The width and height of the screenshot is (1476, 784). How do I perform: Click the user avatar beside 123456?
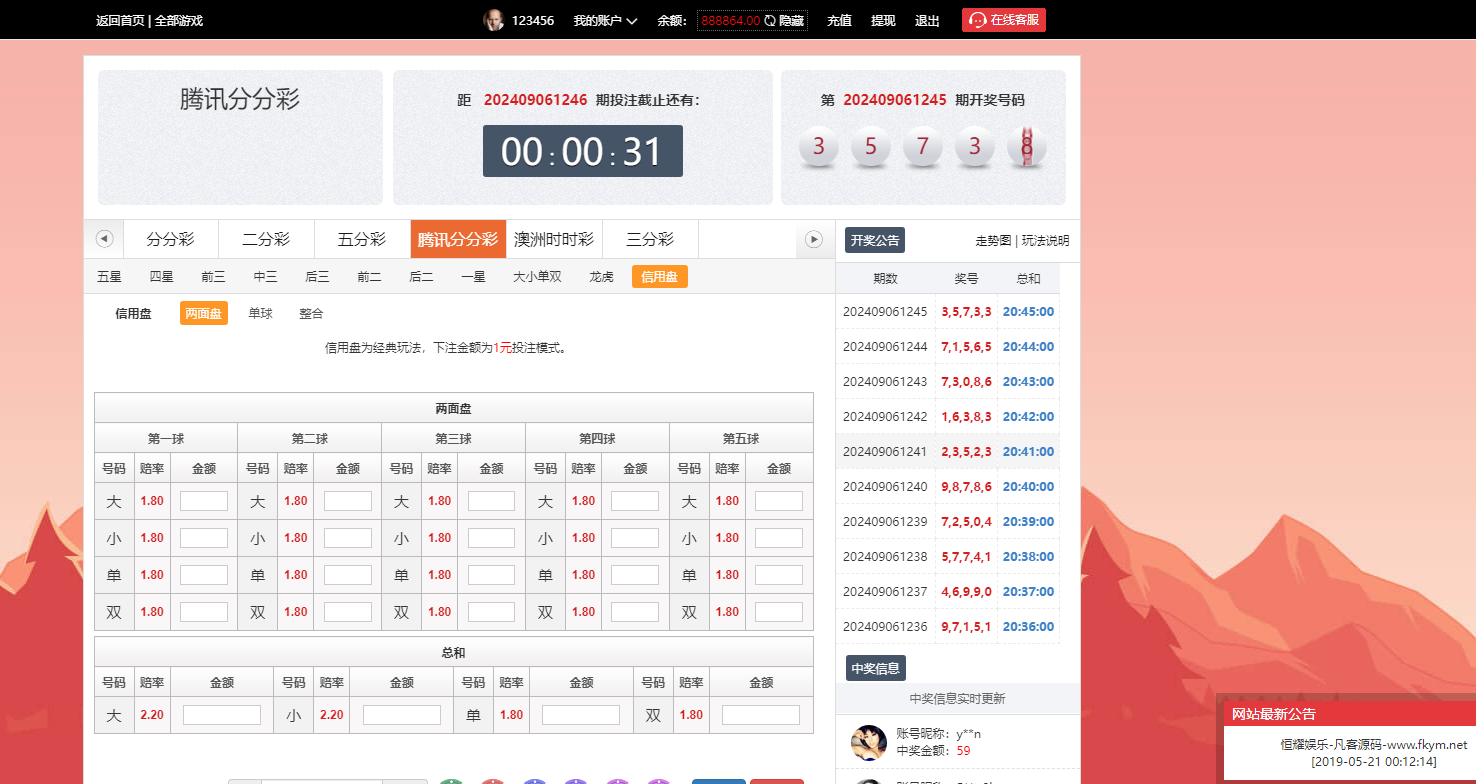(x=493, y=19)
